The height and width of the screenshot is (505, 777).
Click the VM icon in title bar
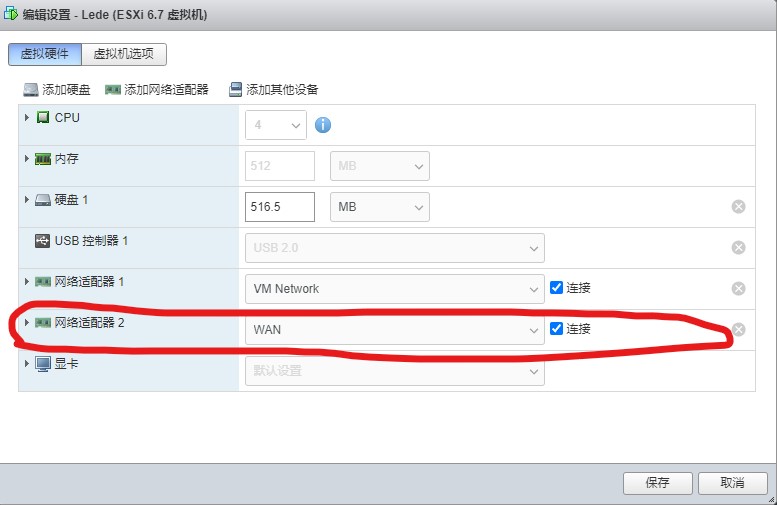(10, 13)
